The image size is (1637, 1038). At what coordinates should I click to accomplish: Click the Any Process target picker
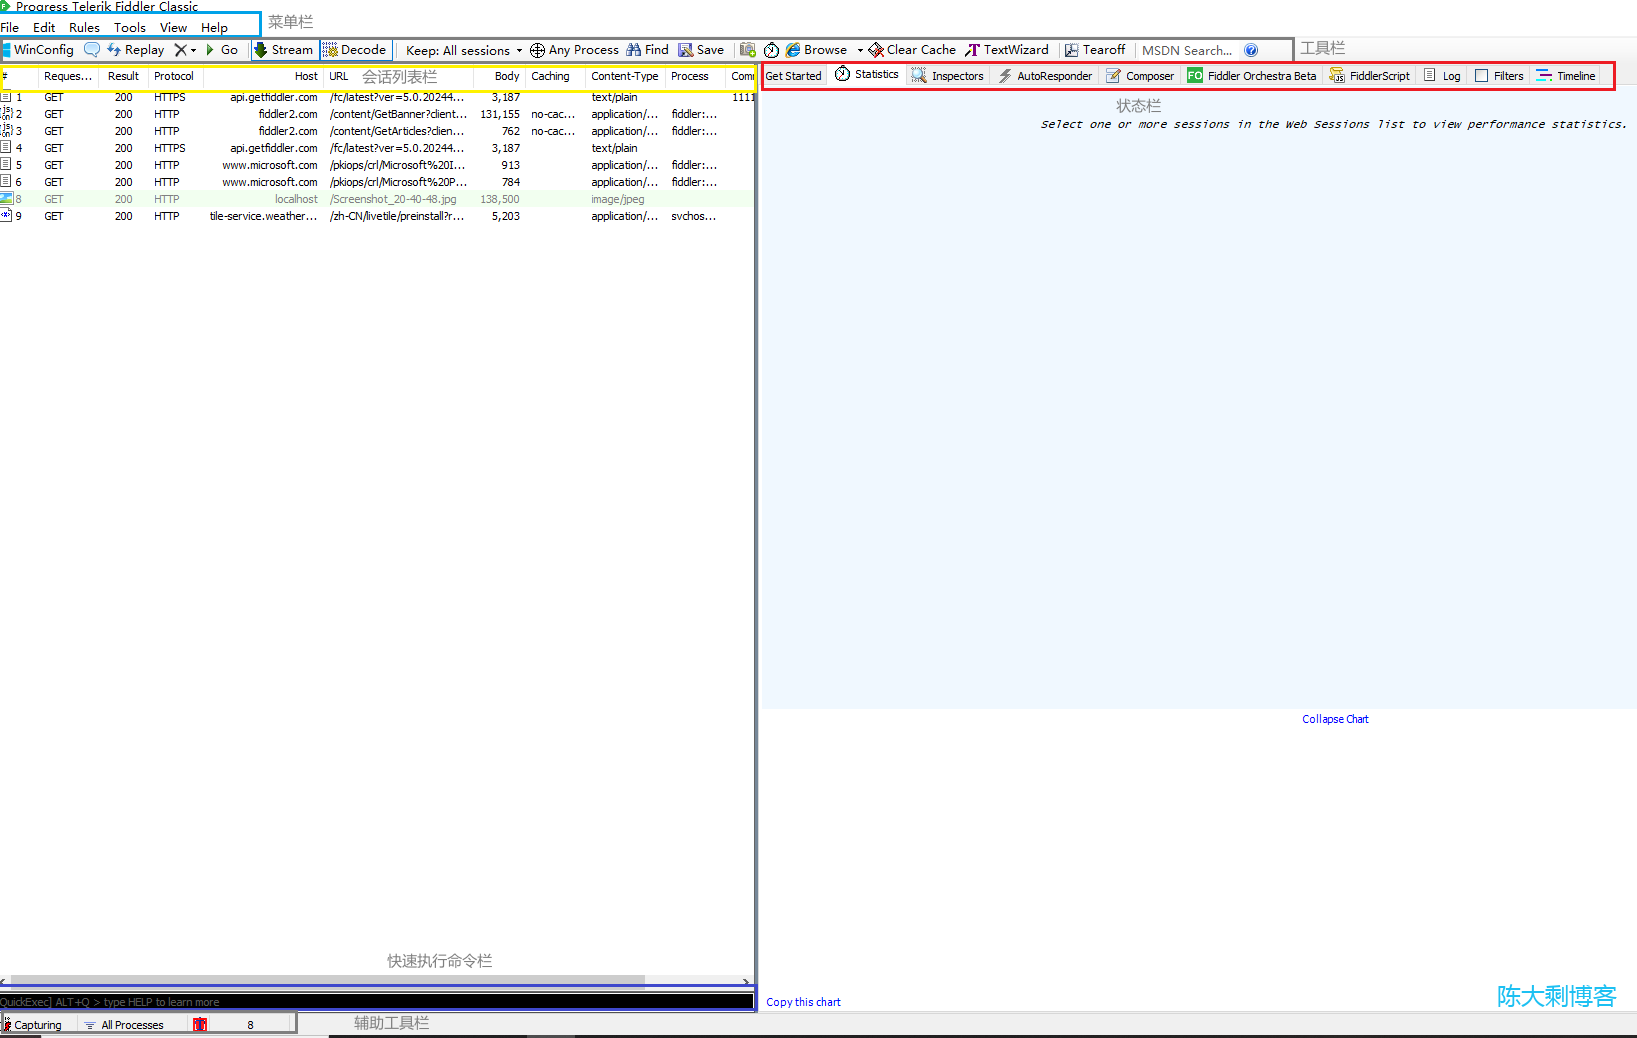click(574, 50)
